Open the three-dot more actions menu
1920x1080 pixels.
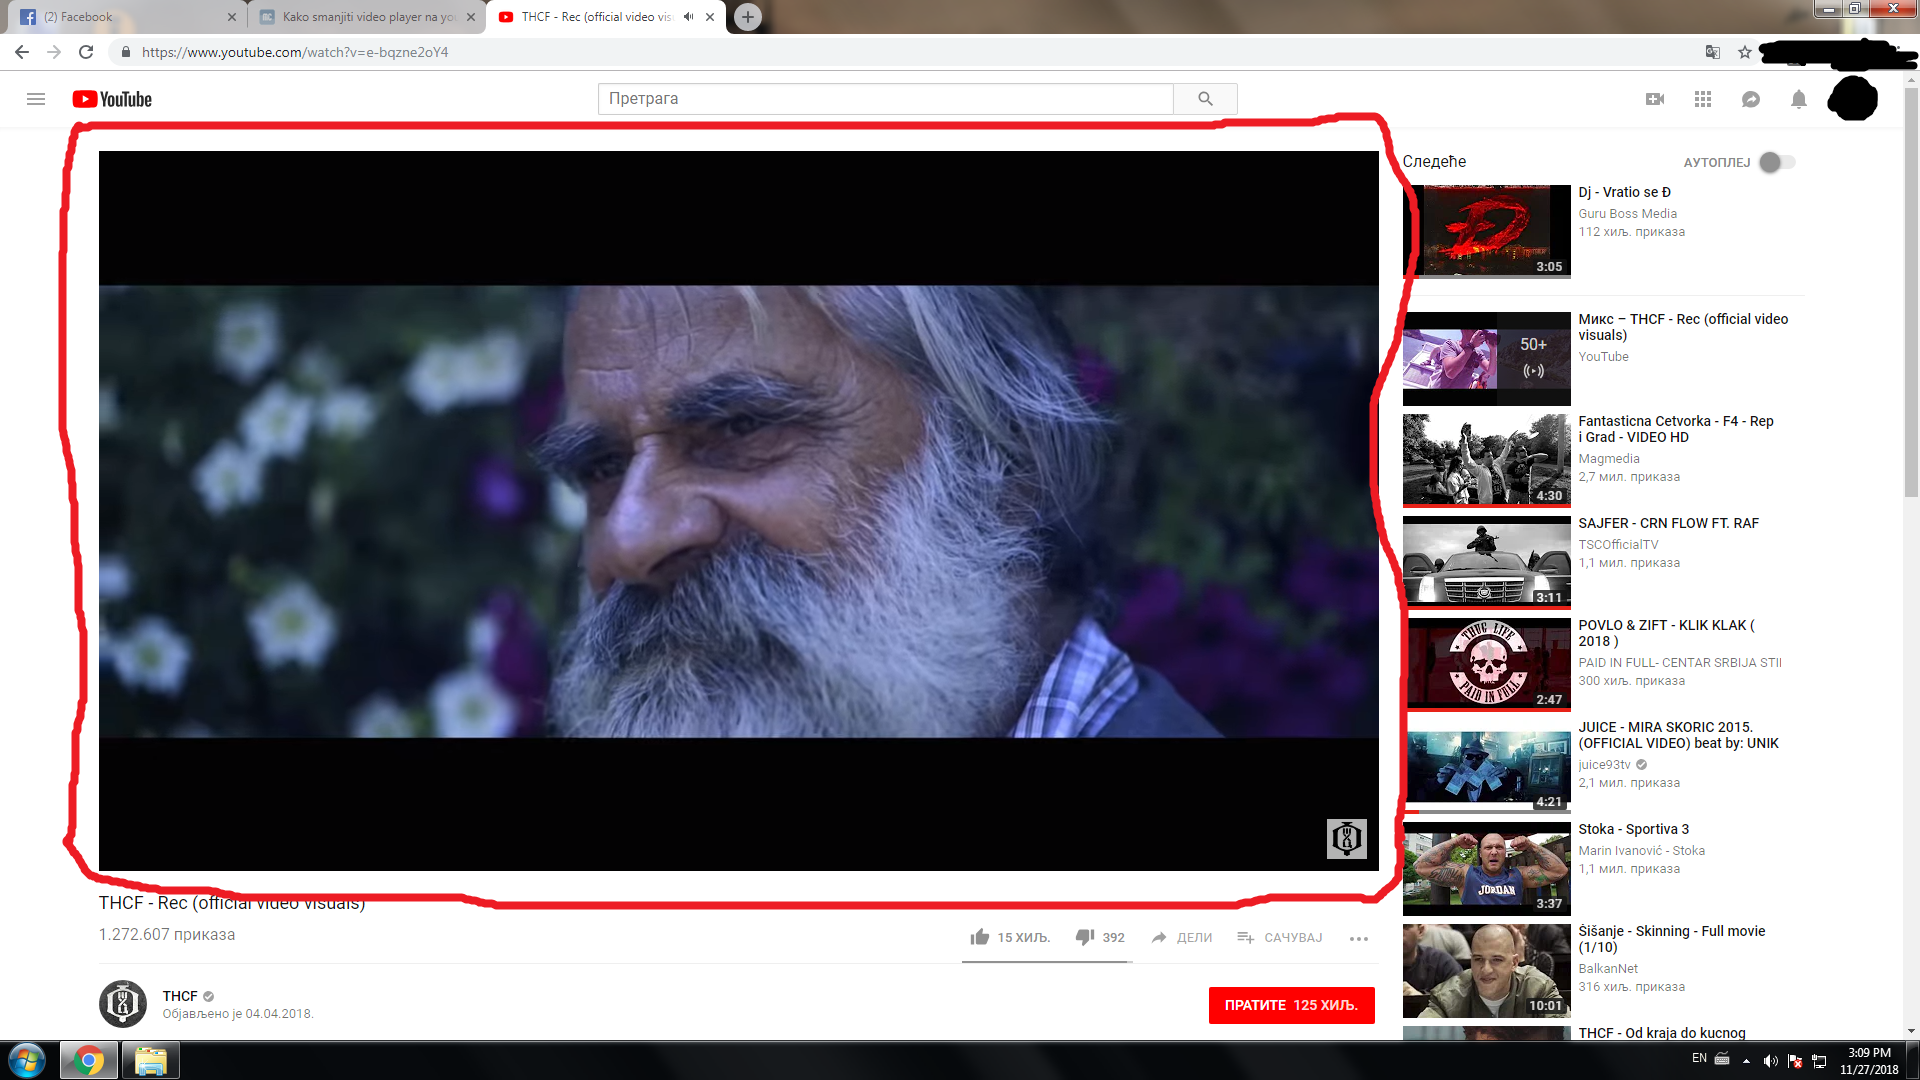click(1358, 938)
